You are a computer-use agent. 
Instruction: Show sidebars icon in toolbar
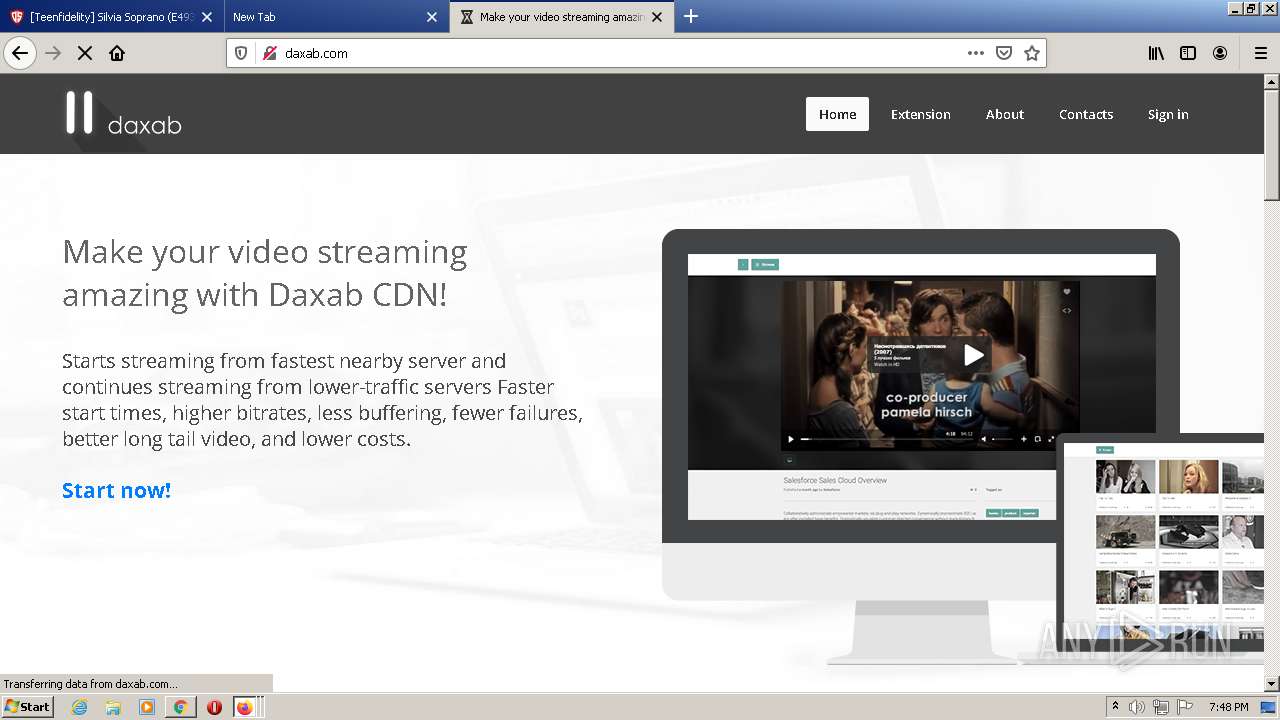tap(1188, 53)
